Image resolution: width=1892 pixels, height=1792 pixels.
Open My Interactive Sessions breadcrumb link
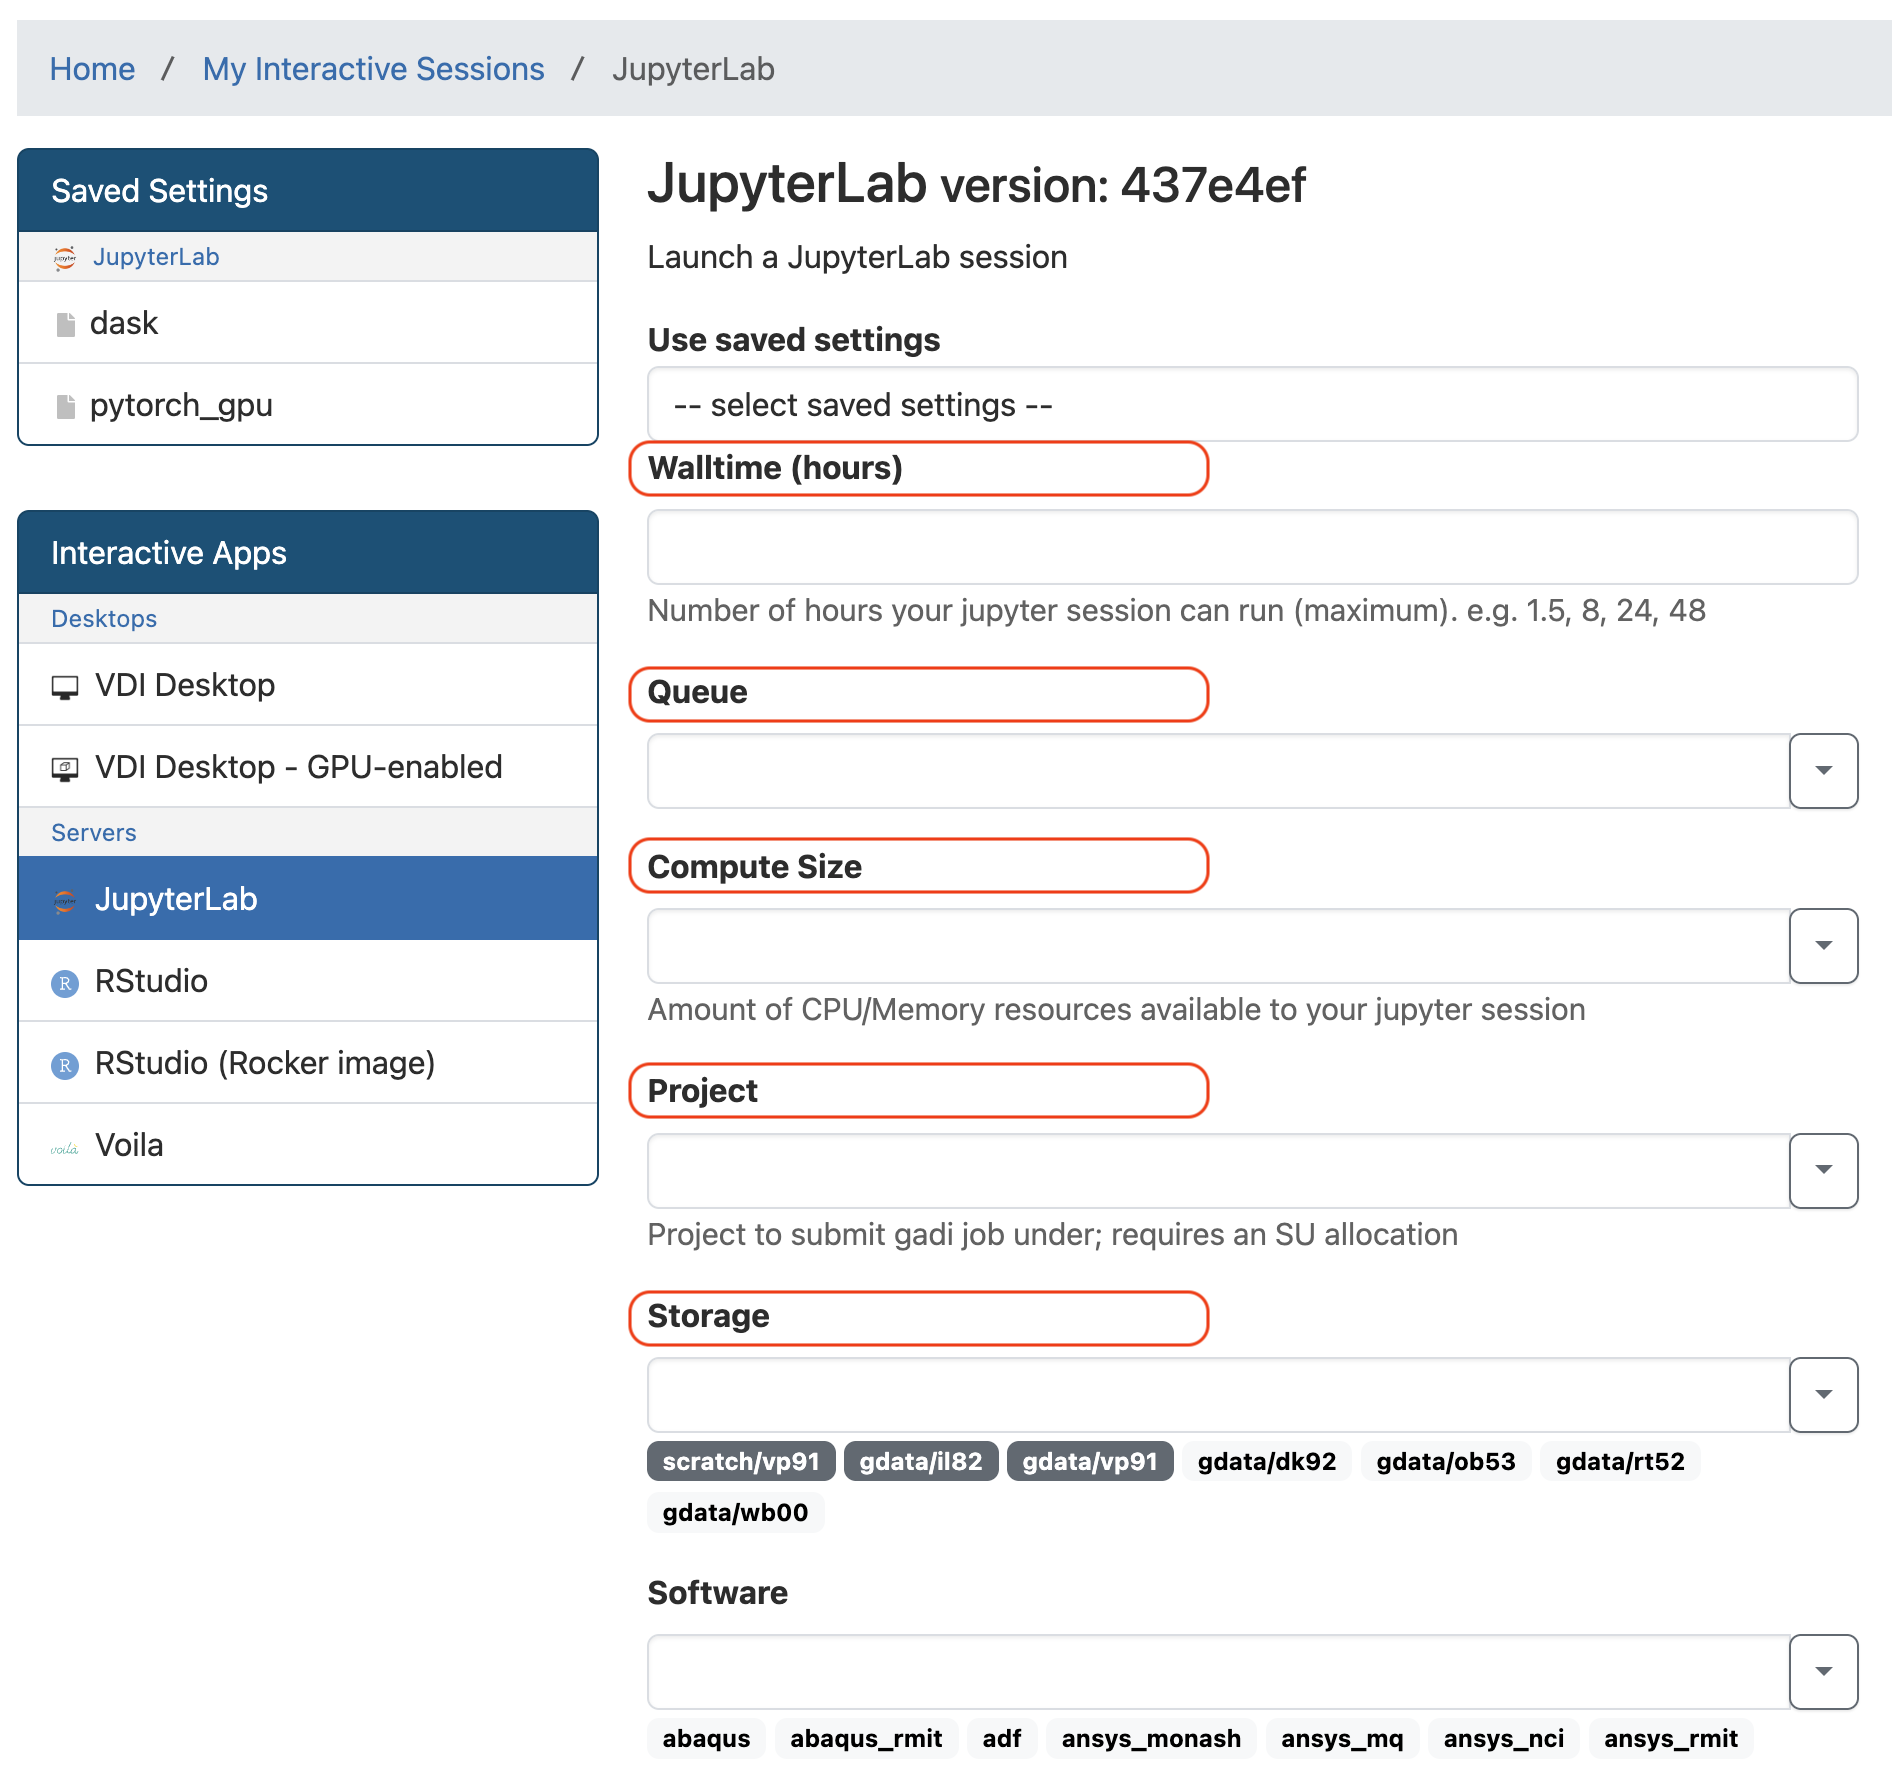tap(373, 69)
